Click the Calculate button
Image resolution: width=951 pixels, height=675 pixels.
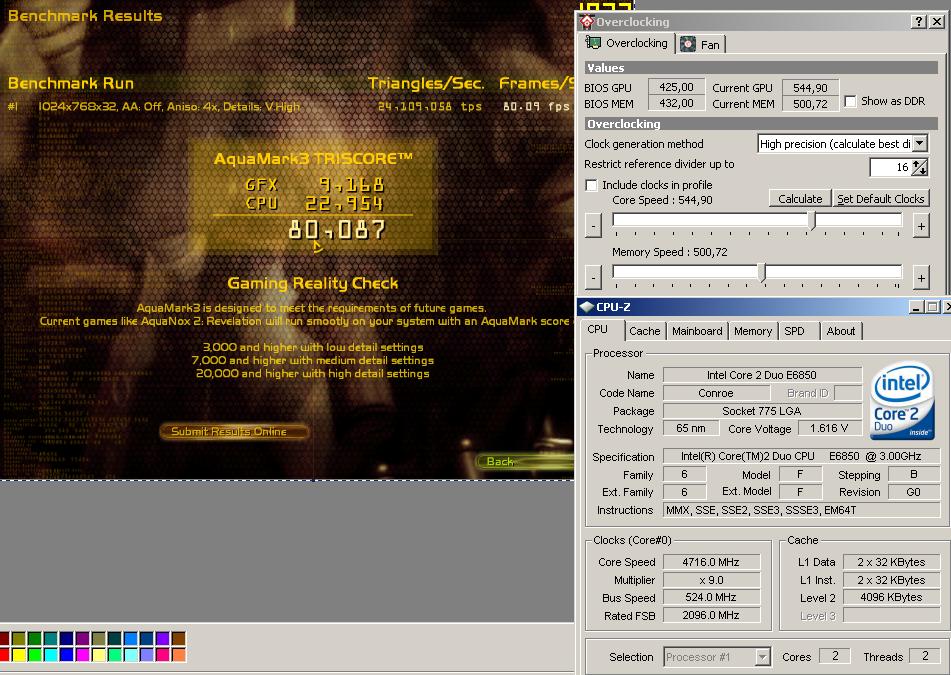(x=800, y=199)
